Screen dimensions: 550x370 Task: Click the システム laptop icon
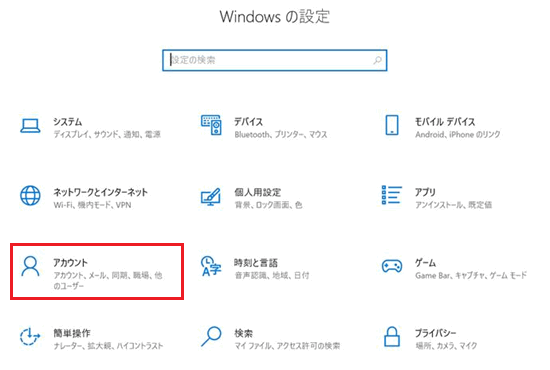coord(30,126)
